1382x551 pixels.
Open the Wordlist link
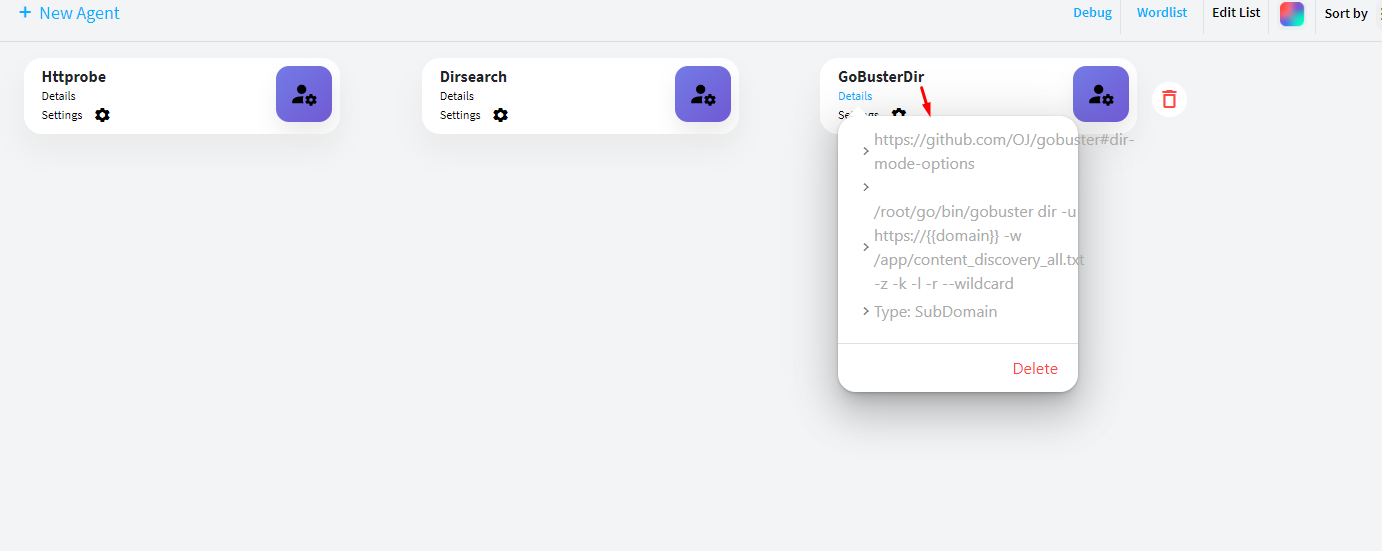[x=1162, y=13]
